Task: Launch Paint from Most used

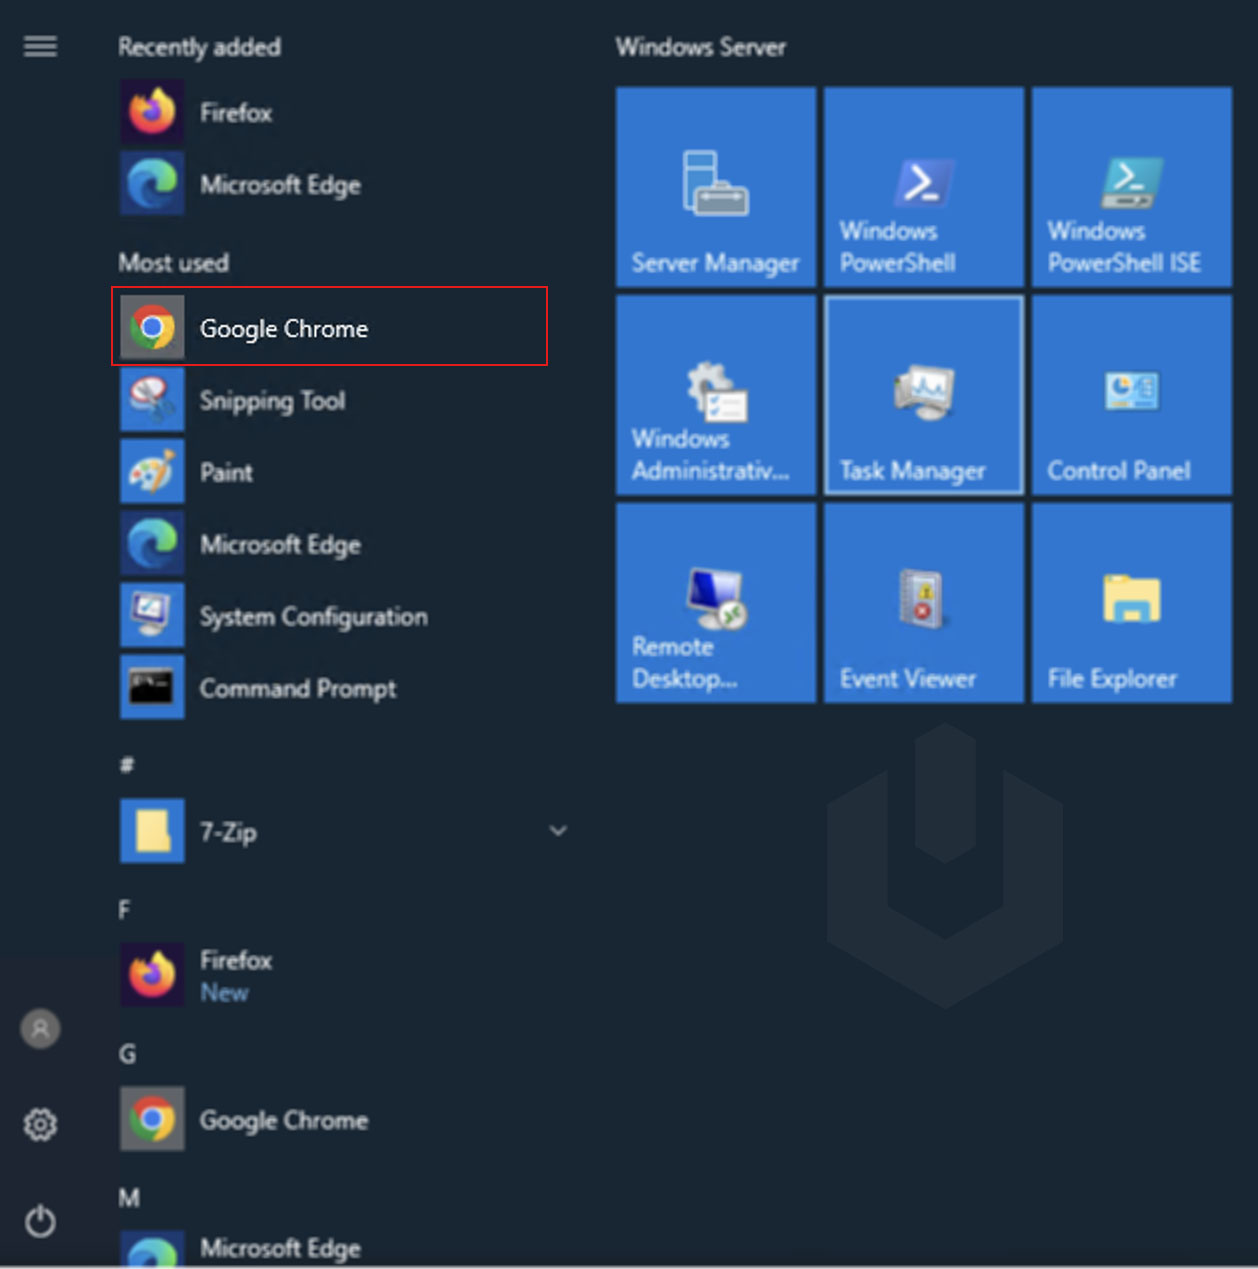Action: click(225, 471)
